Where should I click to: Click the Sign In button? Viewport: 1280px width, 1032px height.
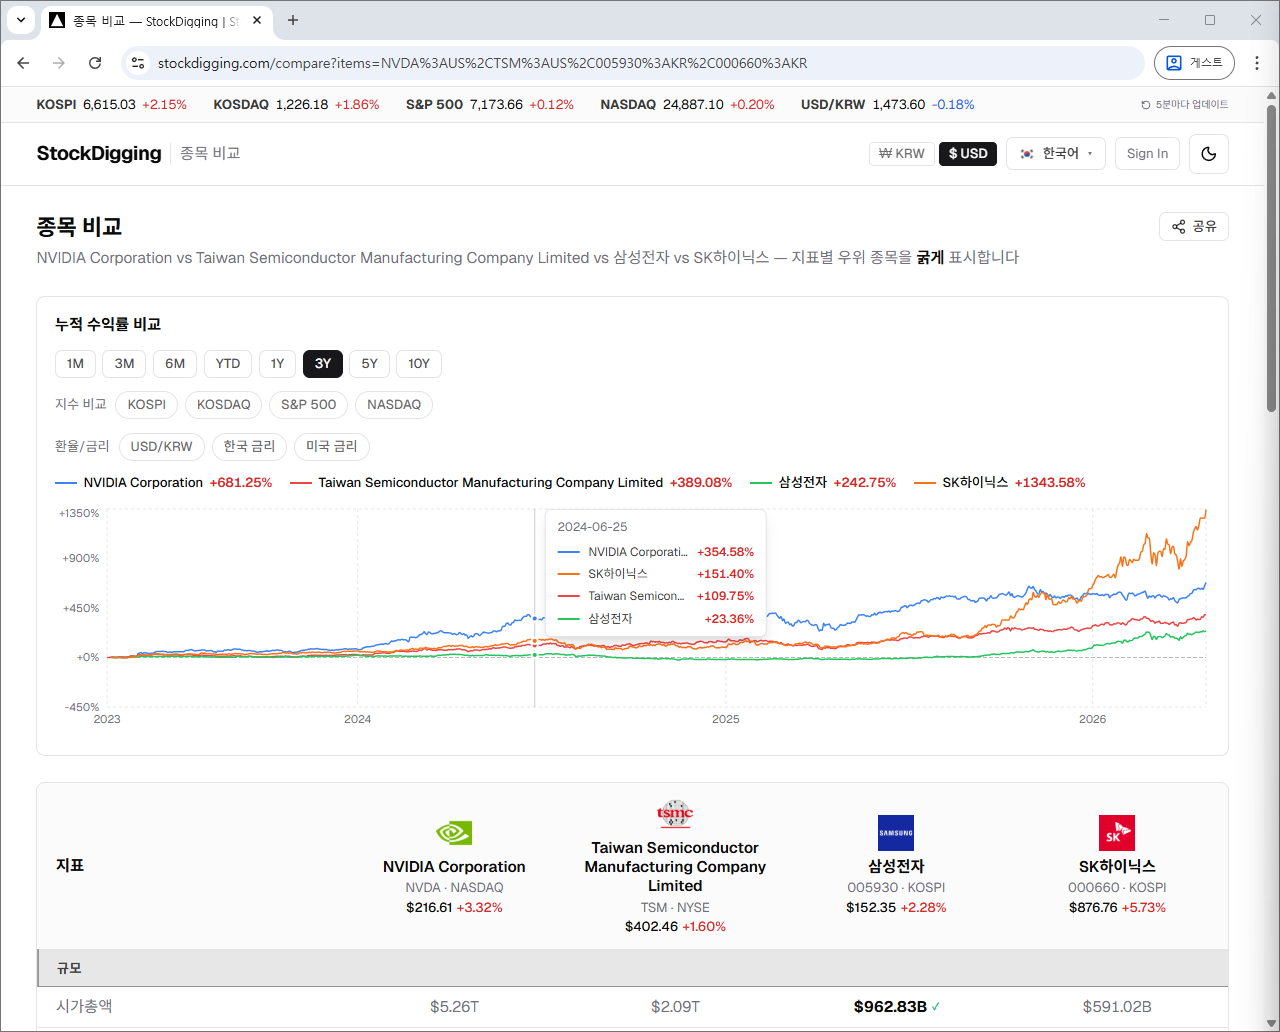1147,154
